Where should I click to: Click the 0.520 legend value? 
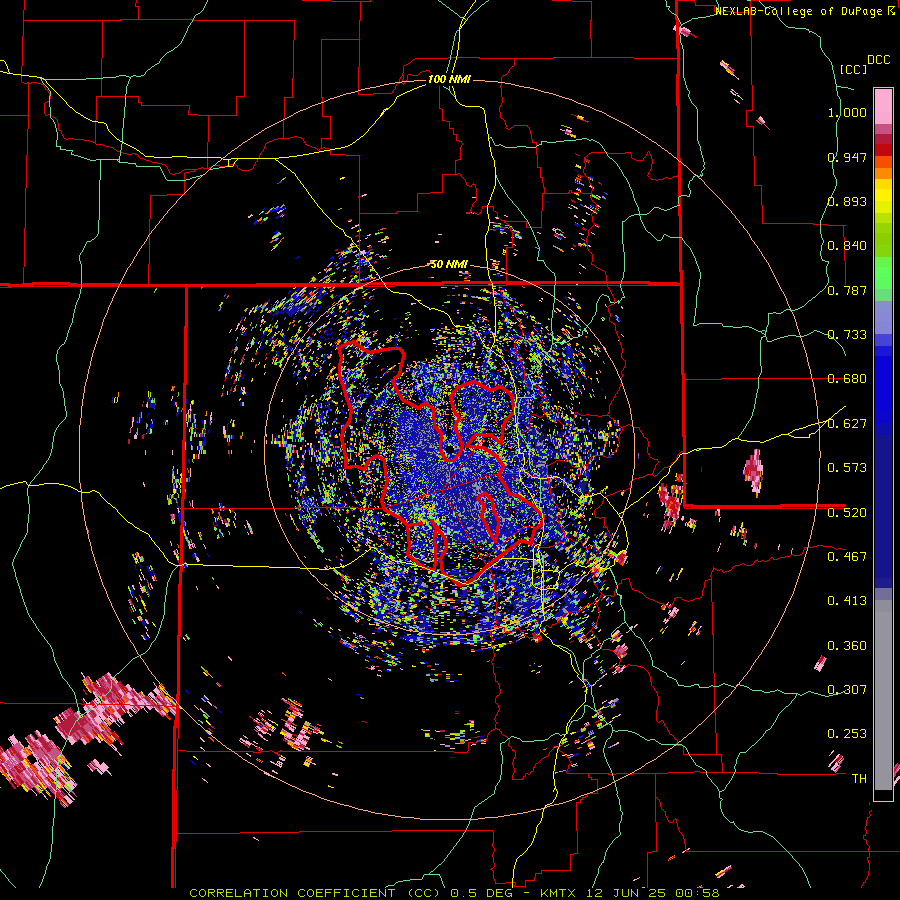click(x=847, y=513)
